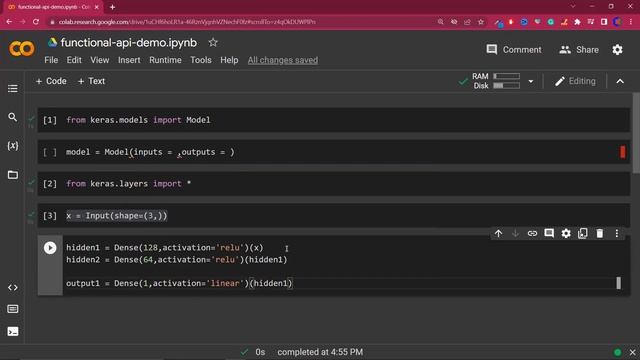Select the keras.layers import cell
Viewport: 640px width, 360px height.
tap(333, 184)
